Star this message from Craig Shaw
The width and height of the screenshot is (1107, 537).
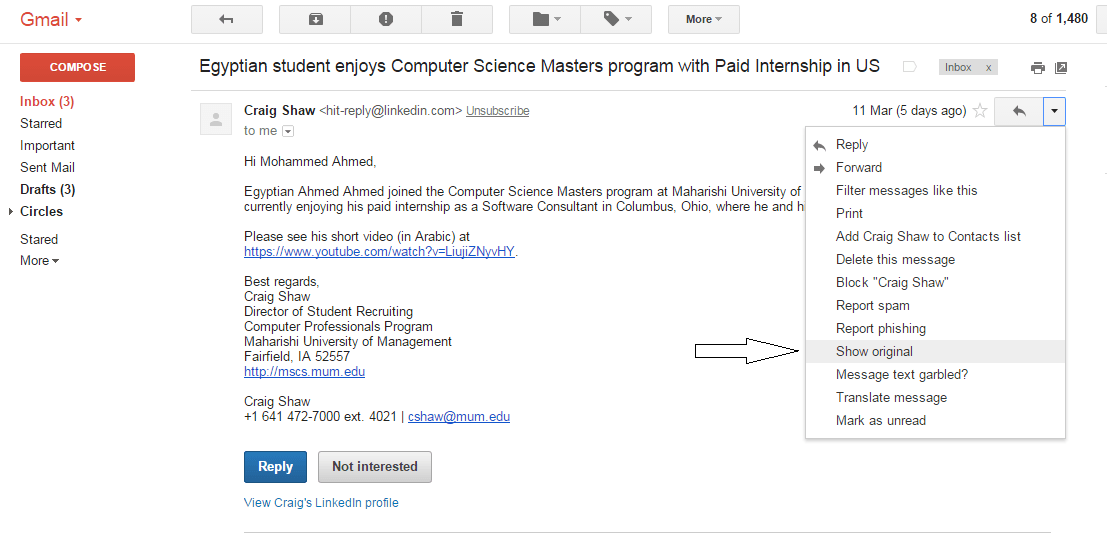coord(980,111)
